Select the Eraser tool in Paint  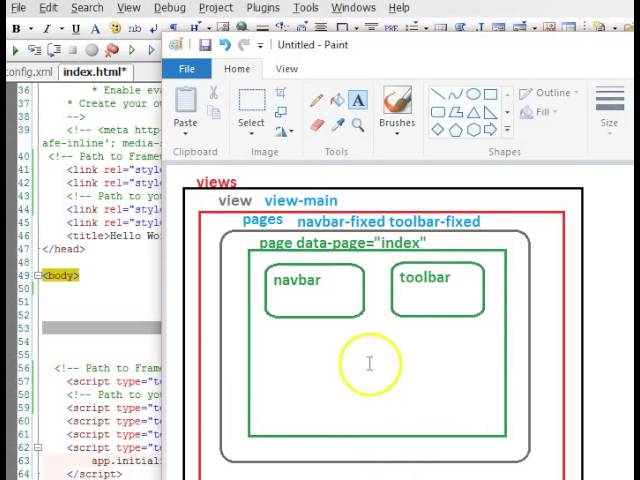[x=317, y=125]
